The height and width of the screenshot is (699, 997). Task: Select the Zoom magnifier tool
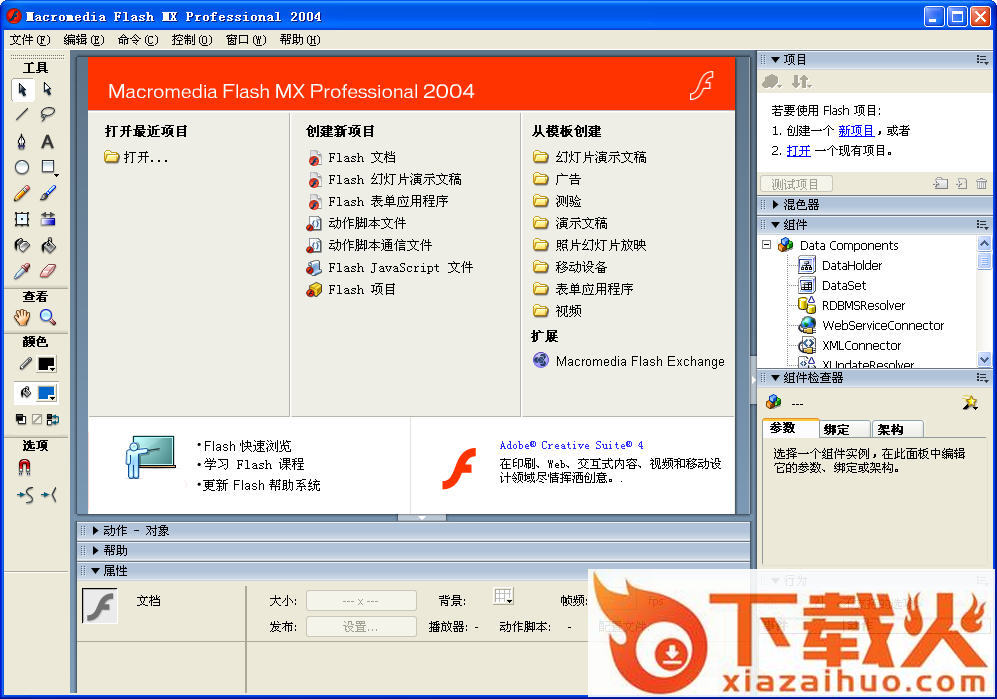click(x=48, y=317)
